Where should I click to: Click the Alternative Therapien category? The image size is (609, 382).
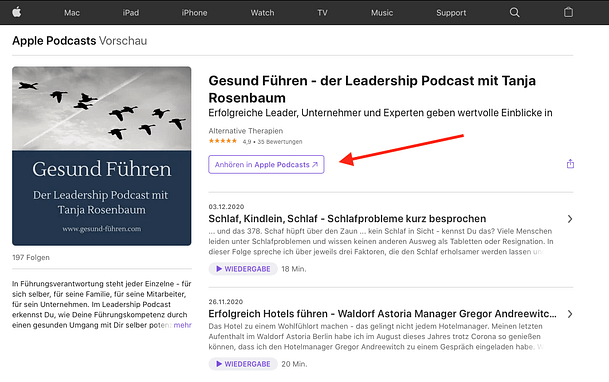tap(245, 131)
